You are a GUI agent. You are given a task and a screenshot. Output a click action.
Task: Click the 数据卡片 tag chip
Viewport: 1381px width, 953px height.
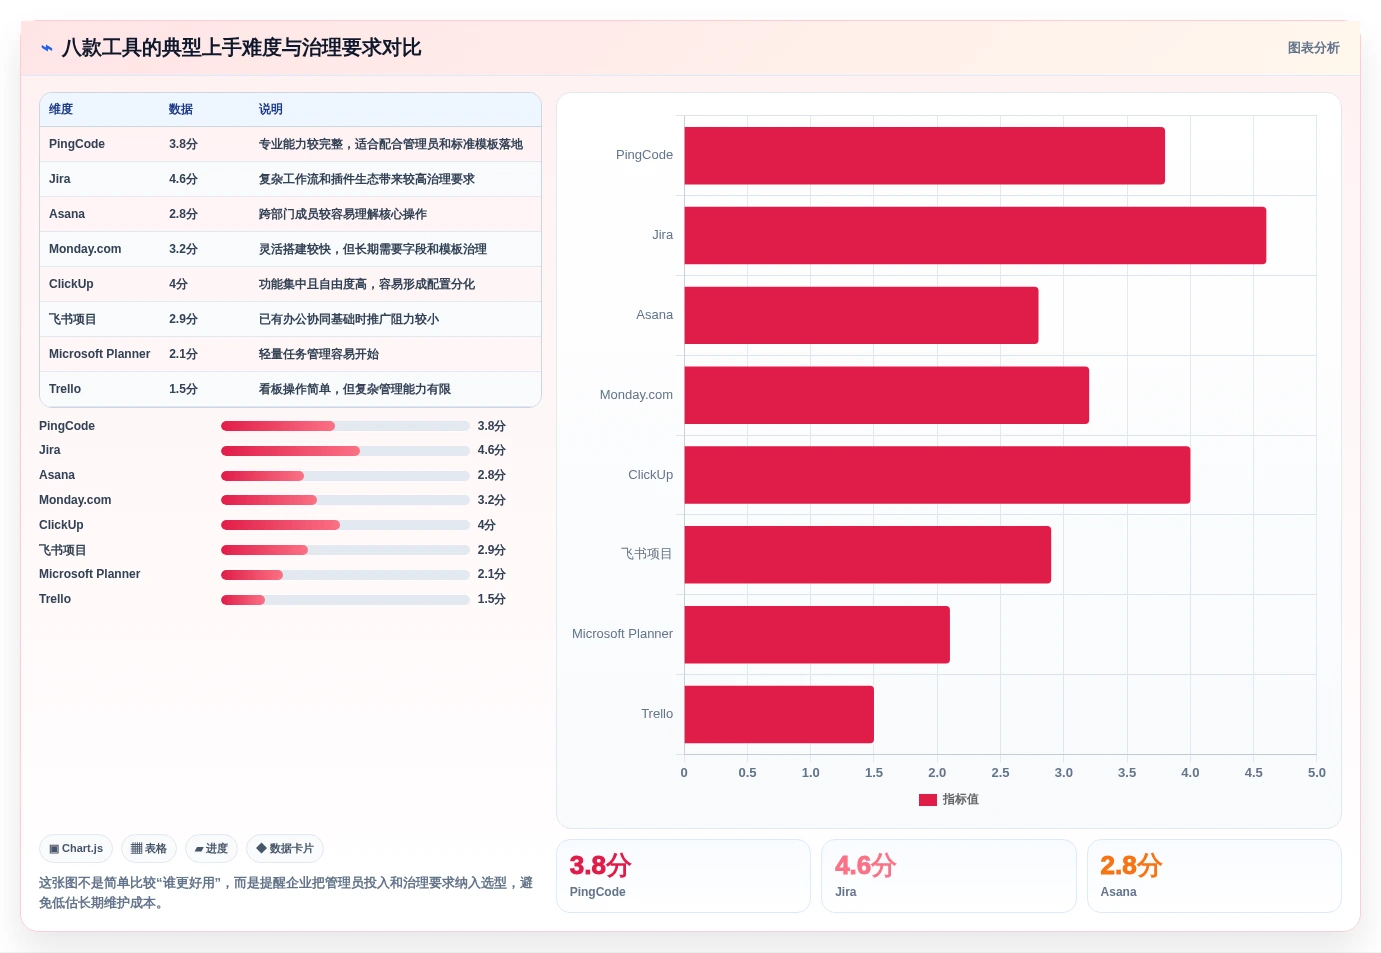(285, 849)
